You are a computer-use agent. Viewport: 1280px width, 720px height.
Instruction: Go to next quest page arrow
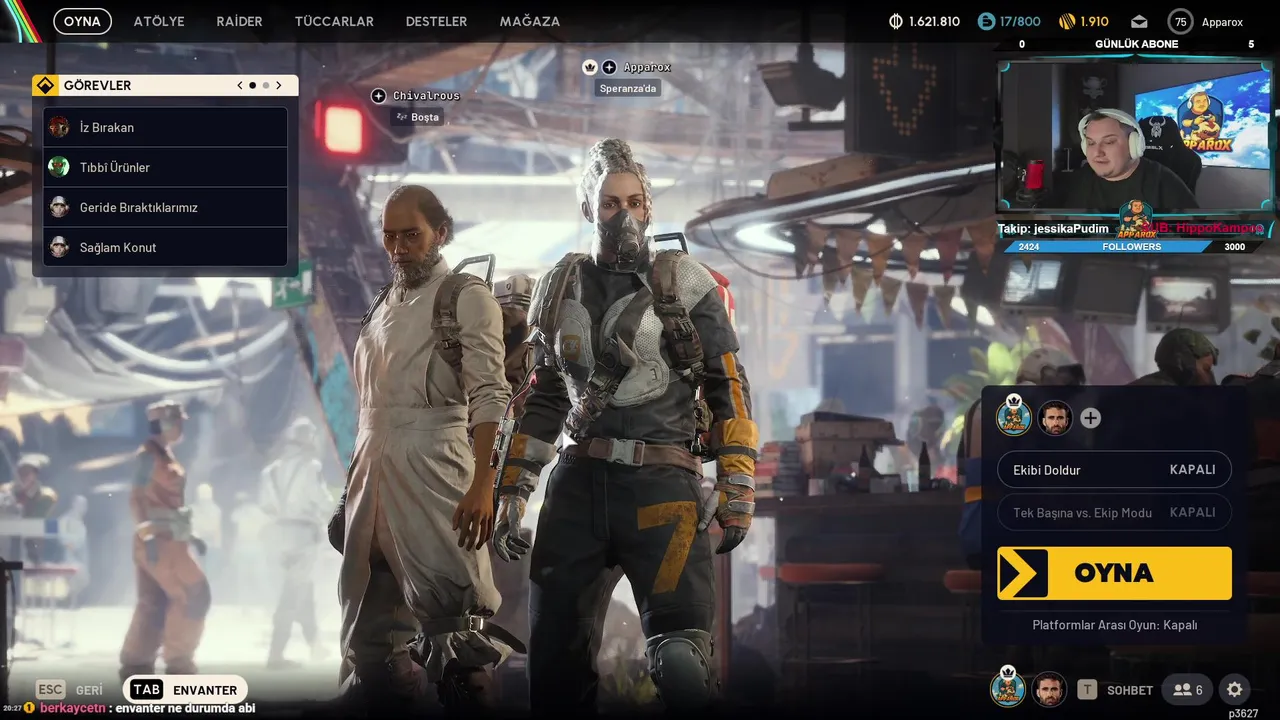click(x=279, y=86)
